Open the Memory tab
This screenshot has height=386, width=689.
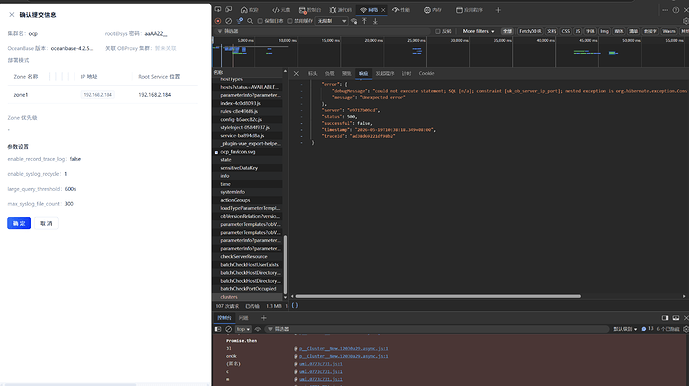(x=433, y=10)
